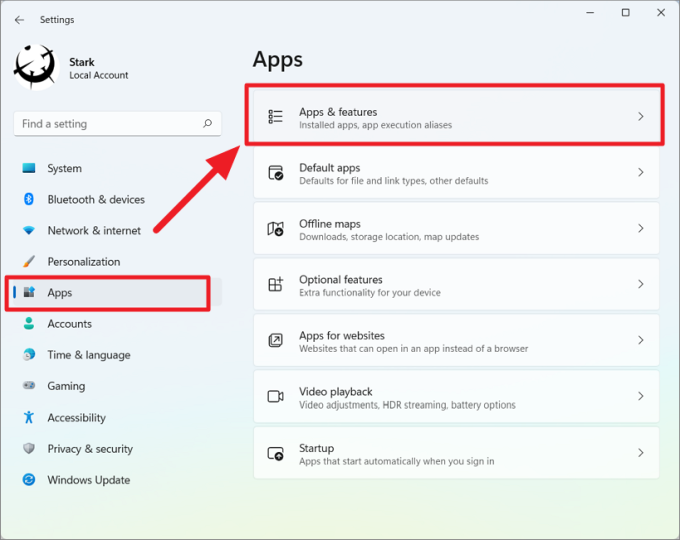Image resolution: width=680 pixels, height=540 pixels.
Task: Expand Offline maps chevron arrow
Action: coord(641,229)
